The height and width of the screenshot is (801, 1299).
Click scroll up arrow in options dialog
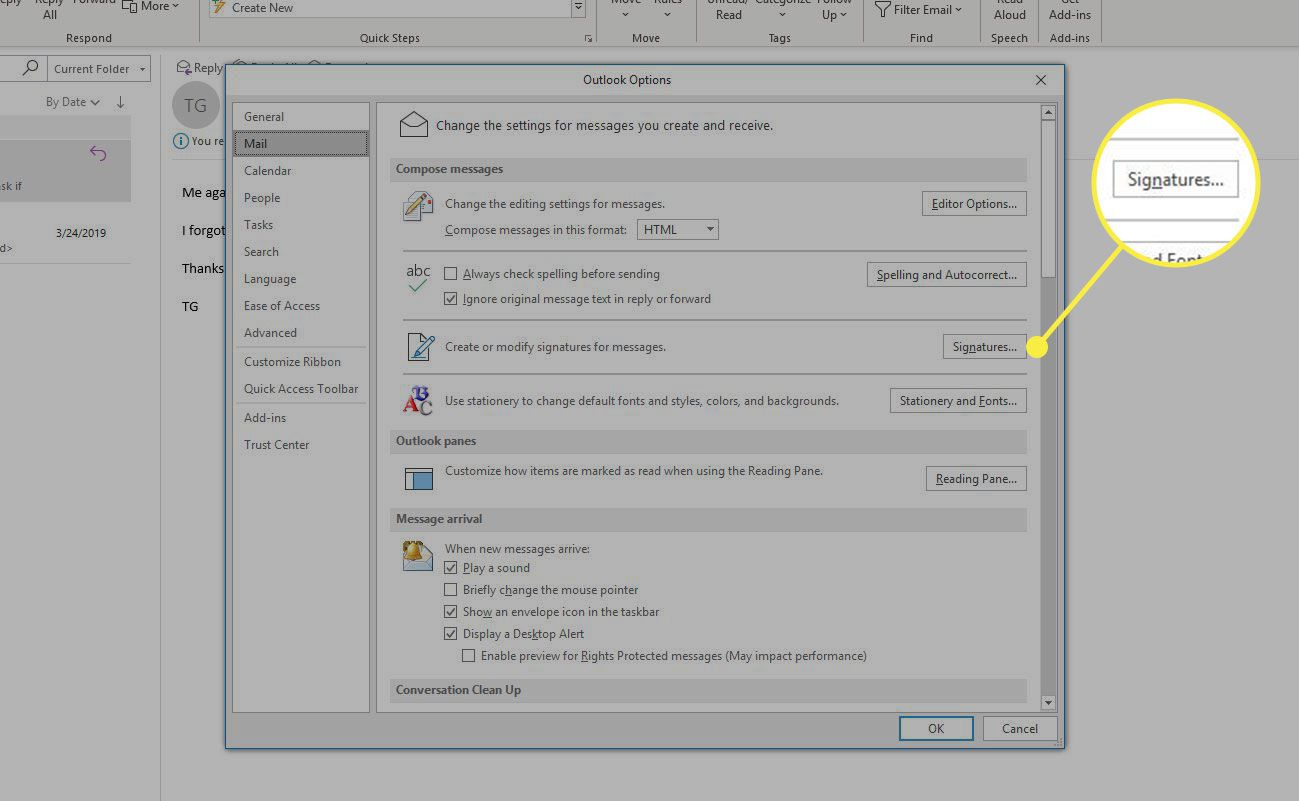pyautogui.click(x=1048, y=113)
